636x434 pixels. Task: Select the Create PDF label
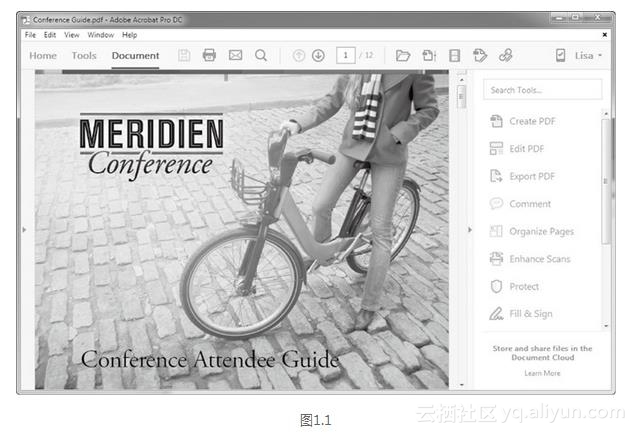pyautogui.click(x=532, y=121)
